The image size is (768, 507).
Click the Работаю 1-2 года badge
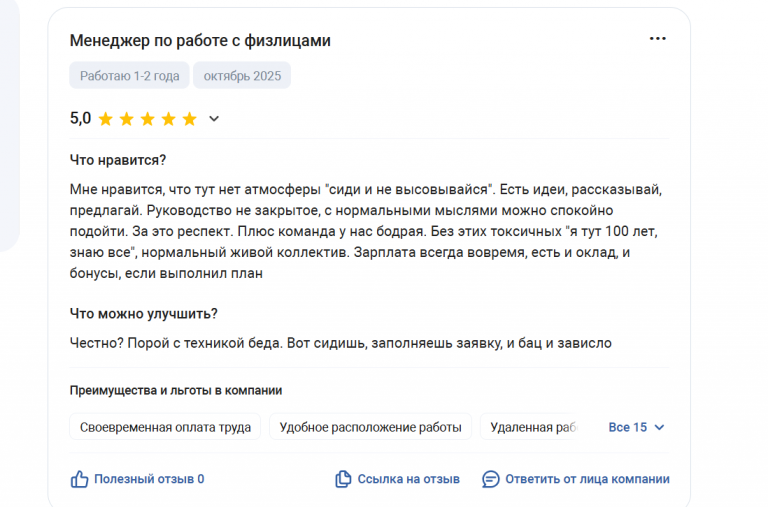click(129, 76)
